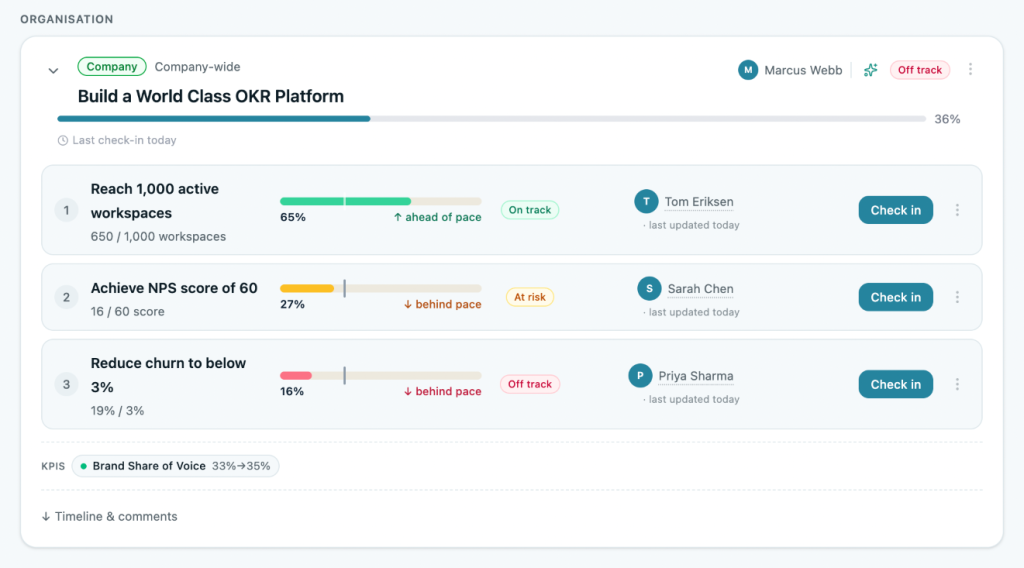Click the objective's Off track status badge
The image size is (1024, 568).
coord(920,70)
